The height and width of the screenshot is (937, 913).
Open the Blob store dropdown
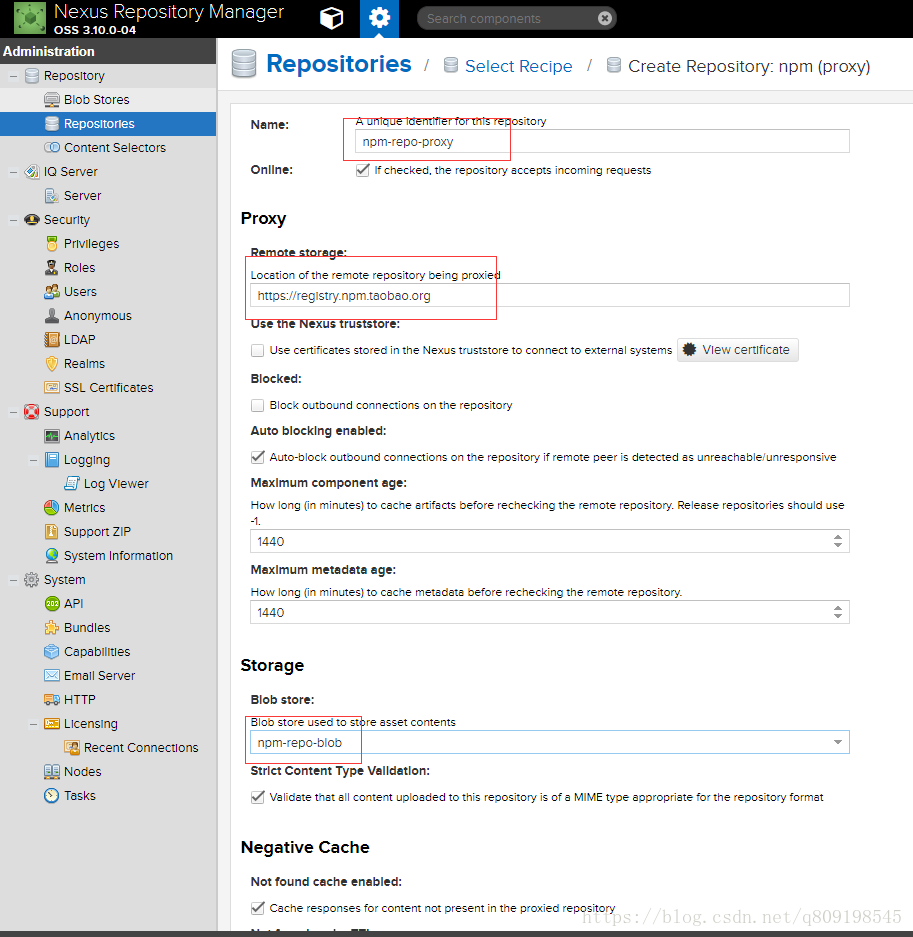point(838,742)
